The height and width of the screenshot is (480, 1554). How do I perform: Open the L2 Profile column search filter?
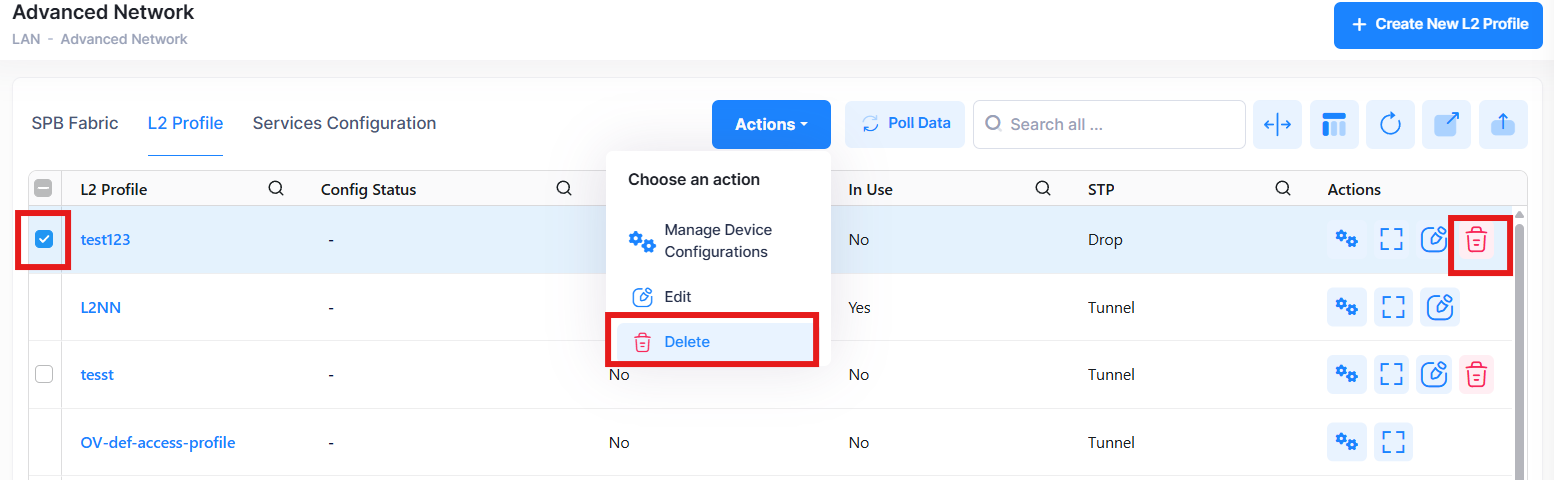pyautogui.click(x=277, y=189)
